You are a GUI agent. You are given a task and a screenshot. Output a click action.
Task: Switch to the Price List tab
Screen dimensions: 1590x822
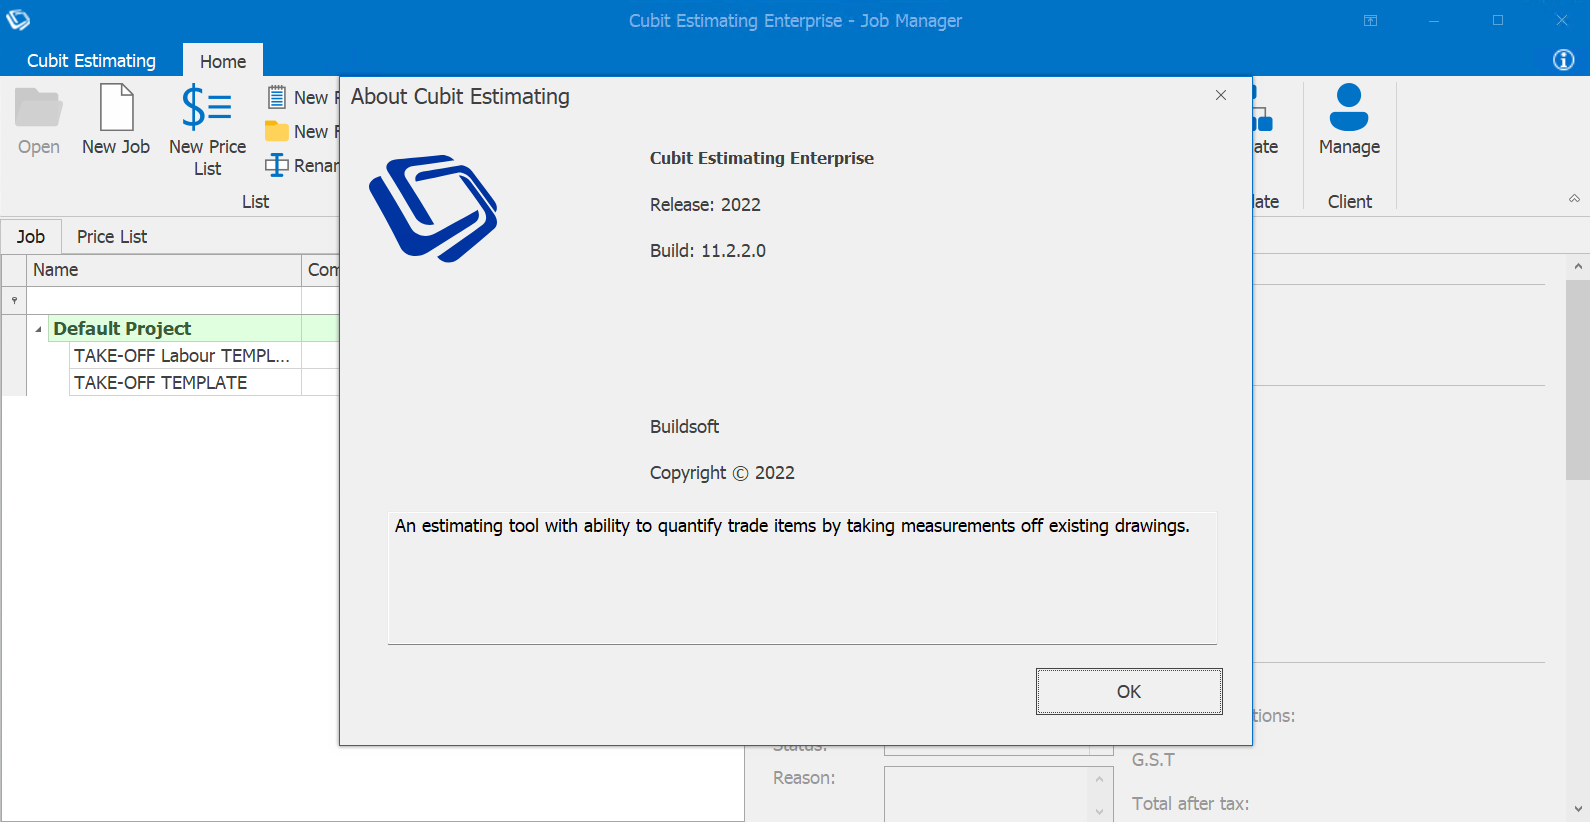(112, 237)
